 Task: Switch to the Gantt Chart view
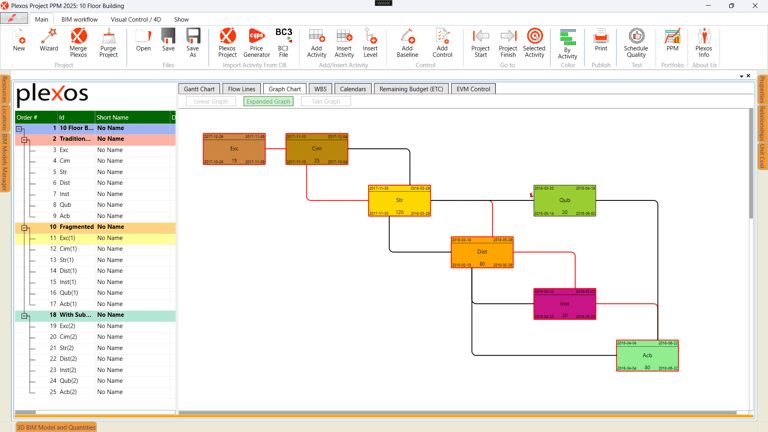(199, 89)
